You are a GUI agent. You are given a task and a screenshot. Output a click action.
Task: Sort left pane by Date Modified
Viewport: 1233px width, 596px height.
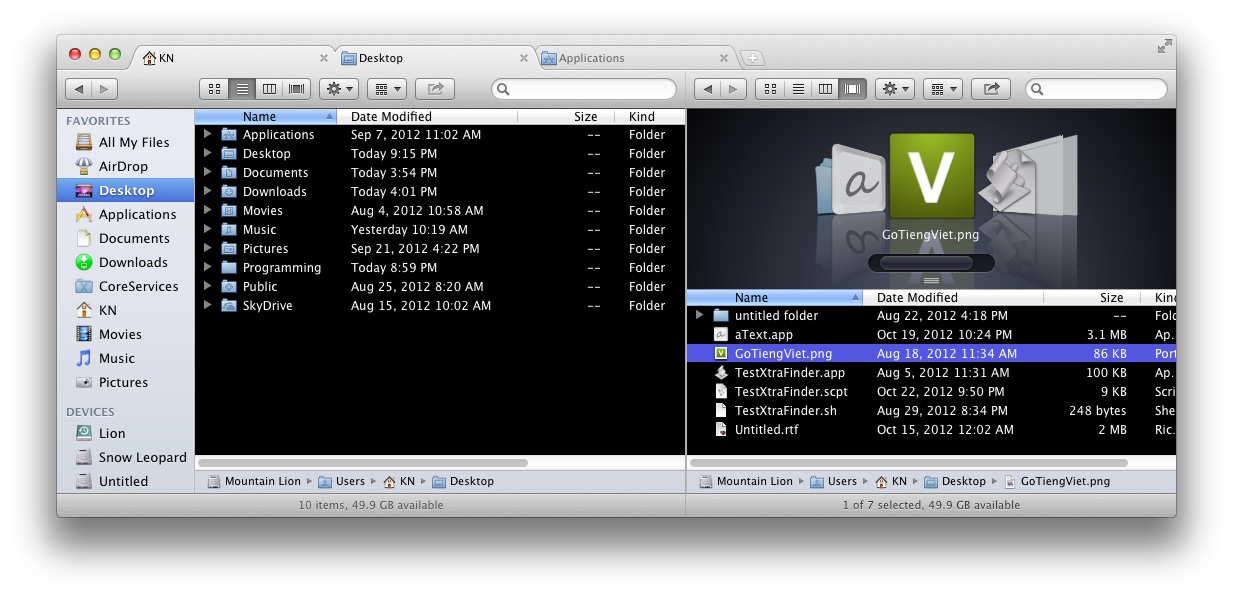[x=427, y=117]
